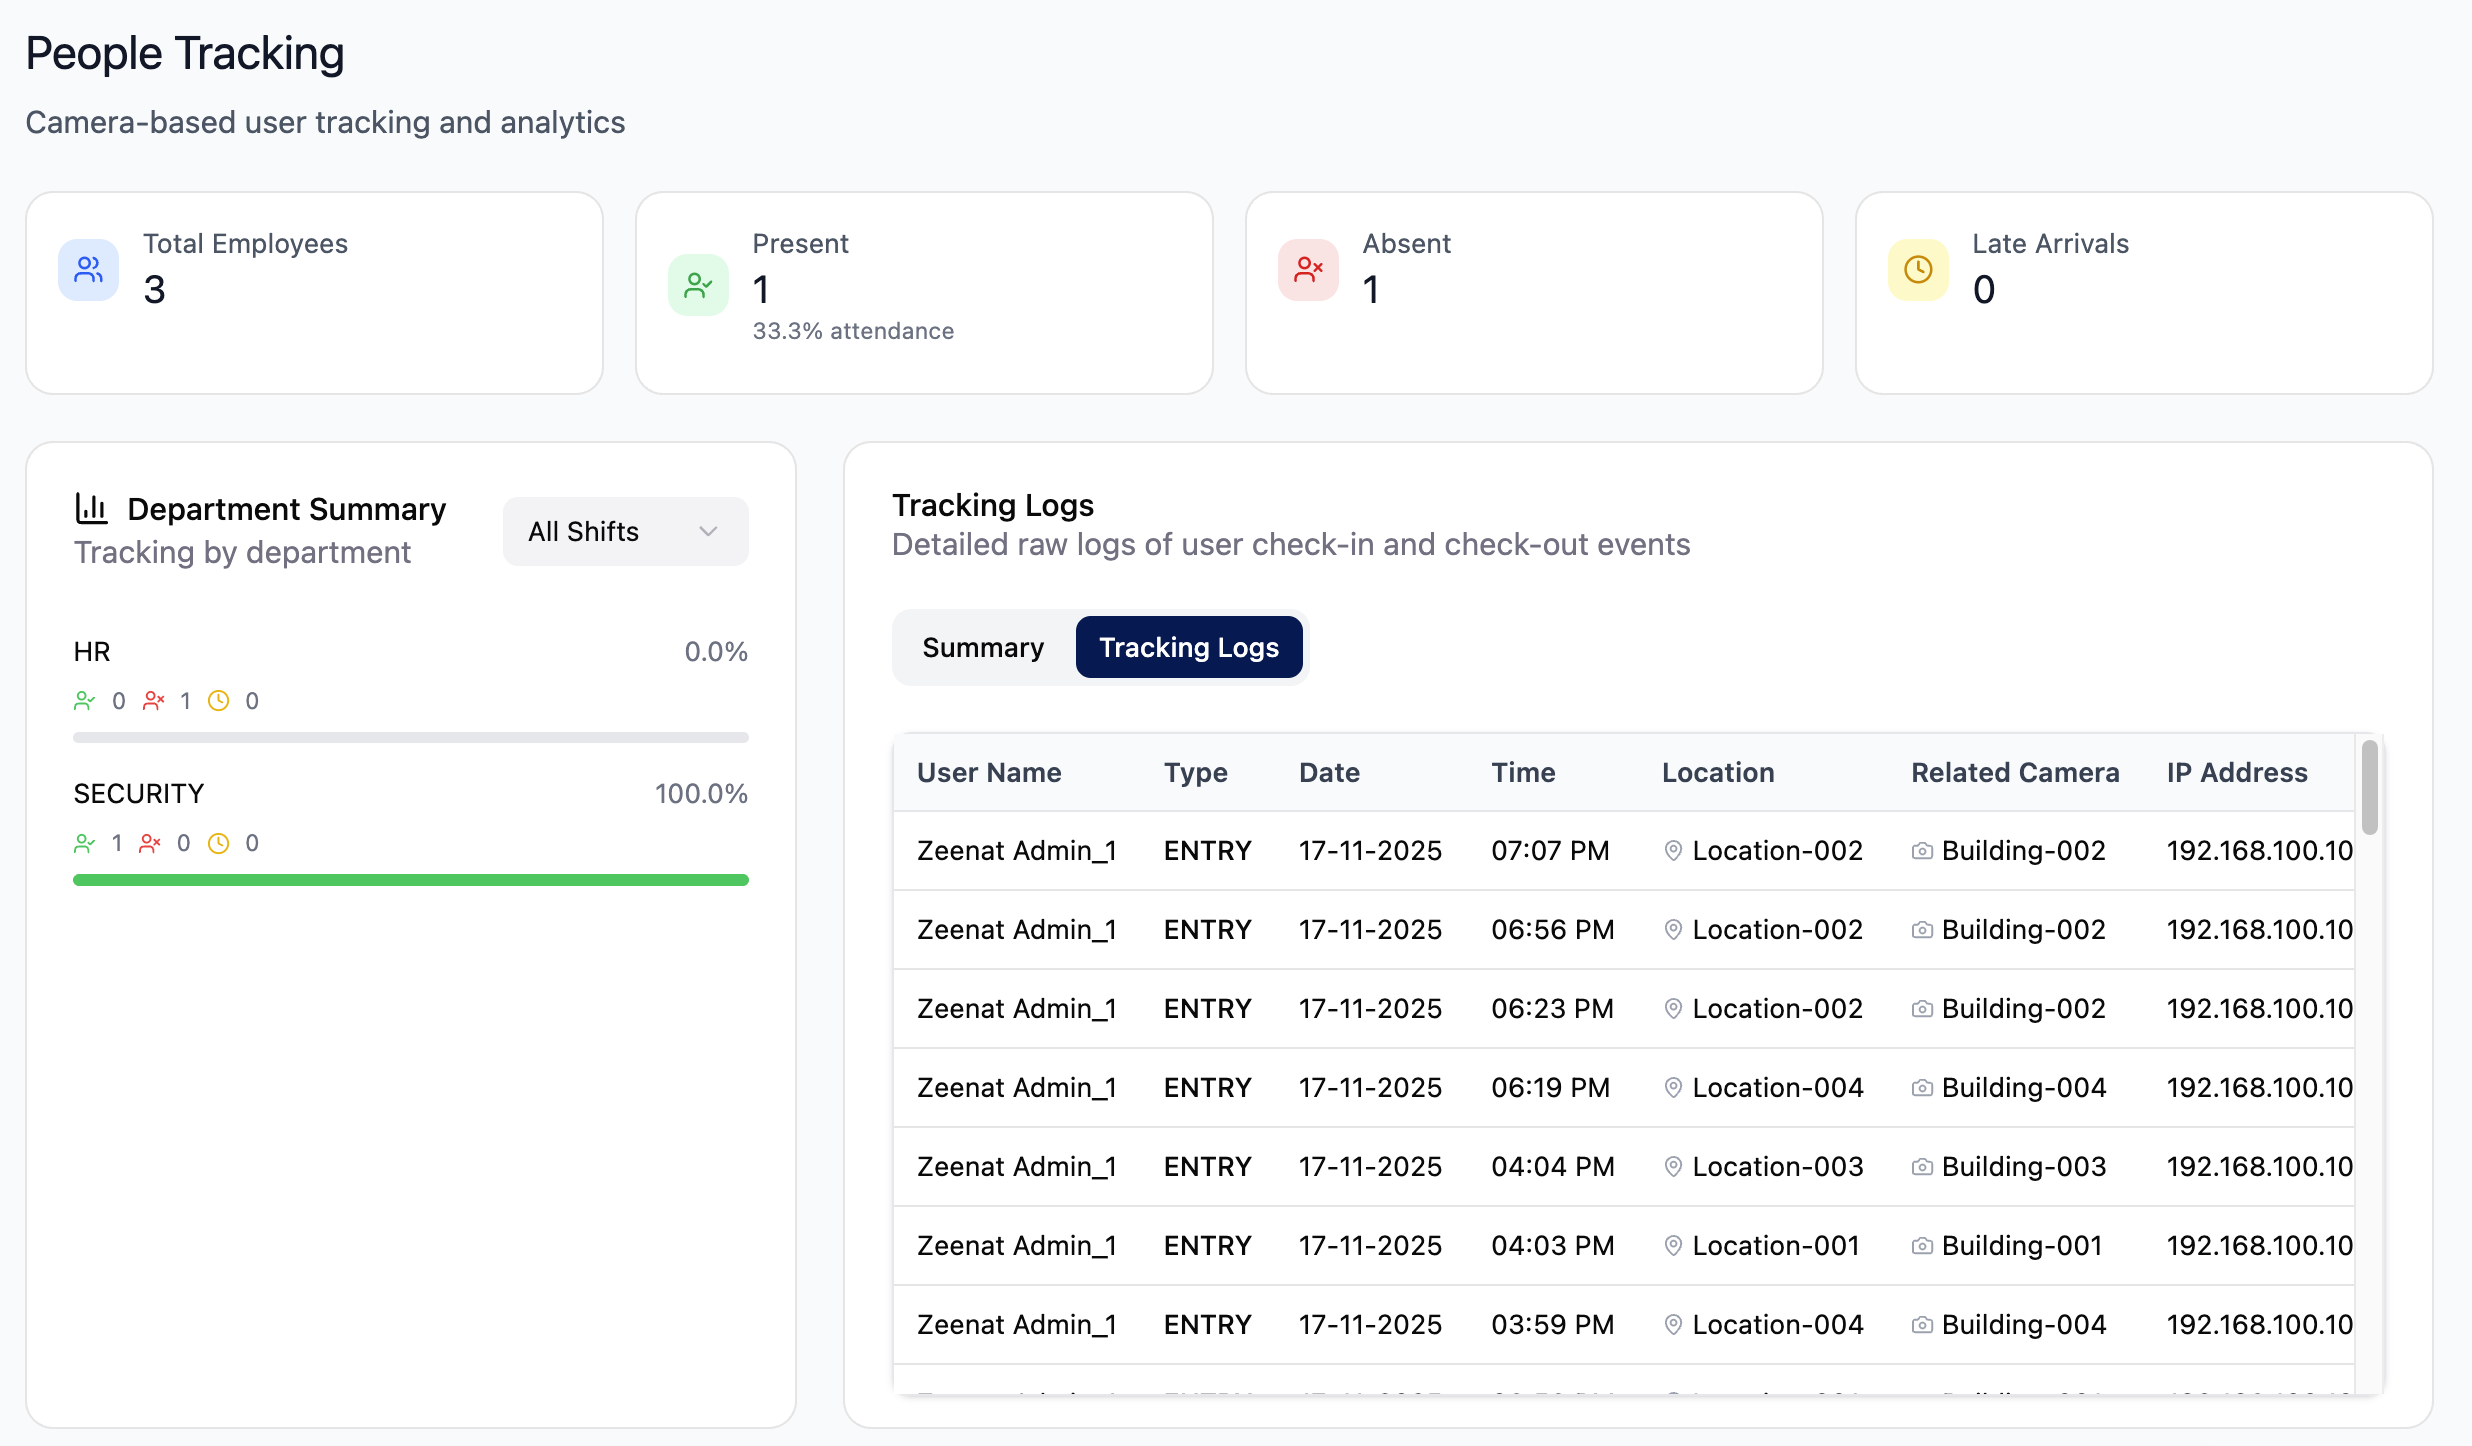Click the SECURITY late clock icon
Screen dimensions: 2472x1446
[218, 844]
